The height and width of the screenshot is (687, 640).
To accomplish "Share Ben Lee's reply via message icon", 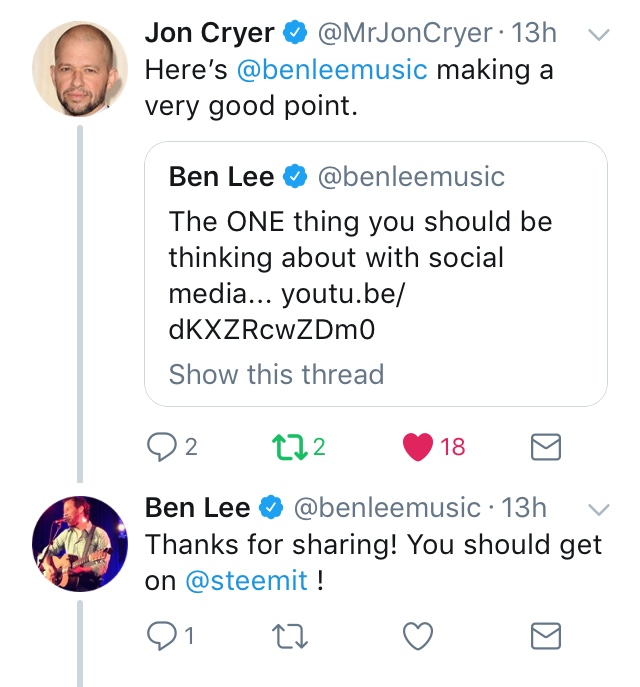I will pos(544,635).
